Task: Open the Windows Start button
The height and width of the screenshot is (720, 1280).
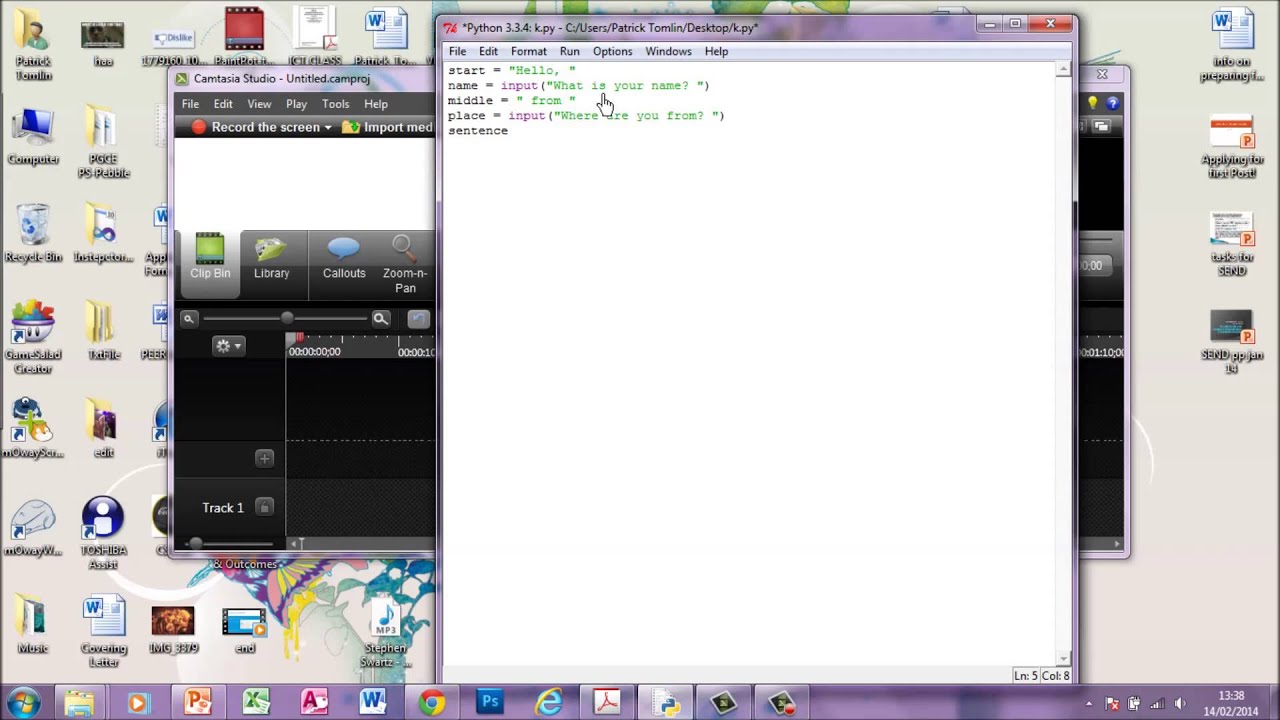Action: [x=23, y=701]
